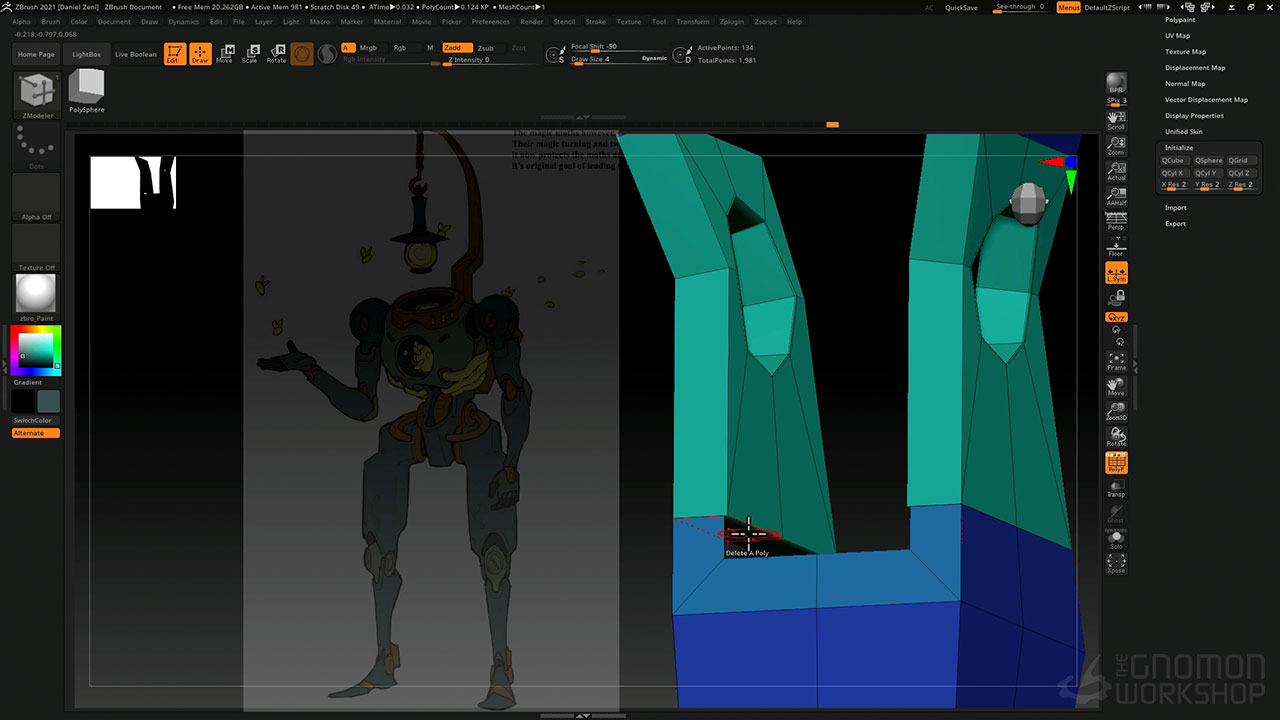Screen dimensions: 1280x720
Task: Open the Stroke menu
Action: point(595,21)
